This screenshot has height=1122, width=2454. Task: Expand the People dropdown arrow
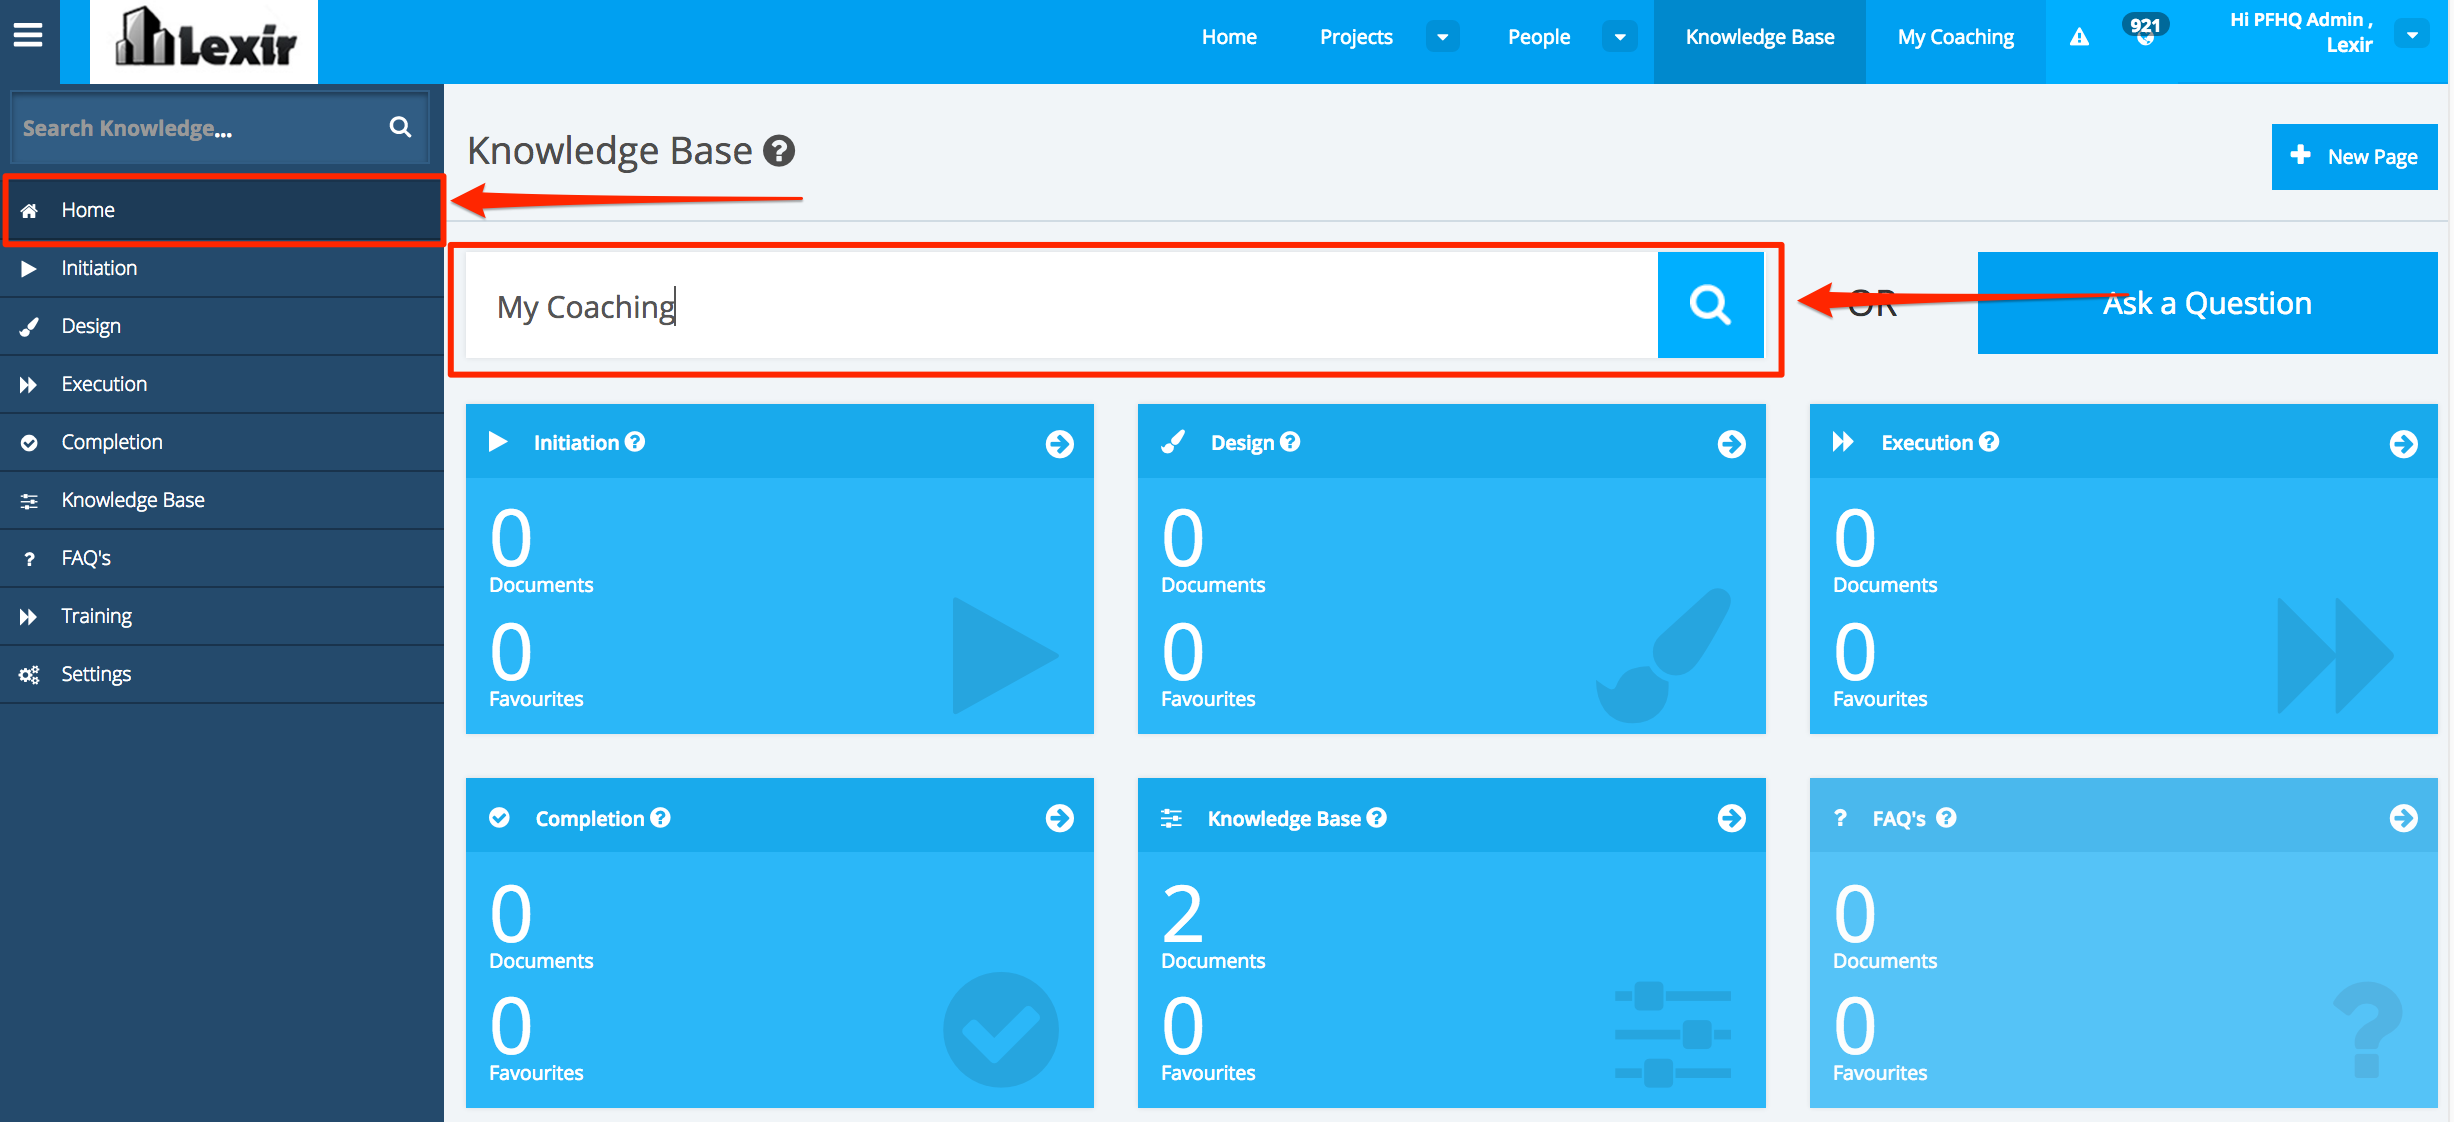(1619, 37)
